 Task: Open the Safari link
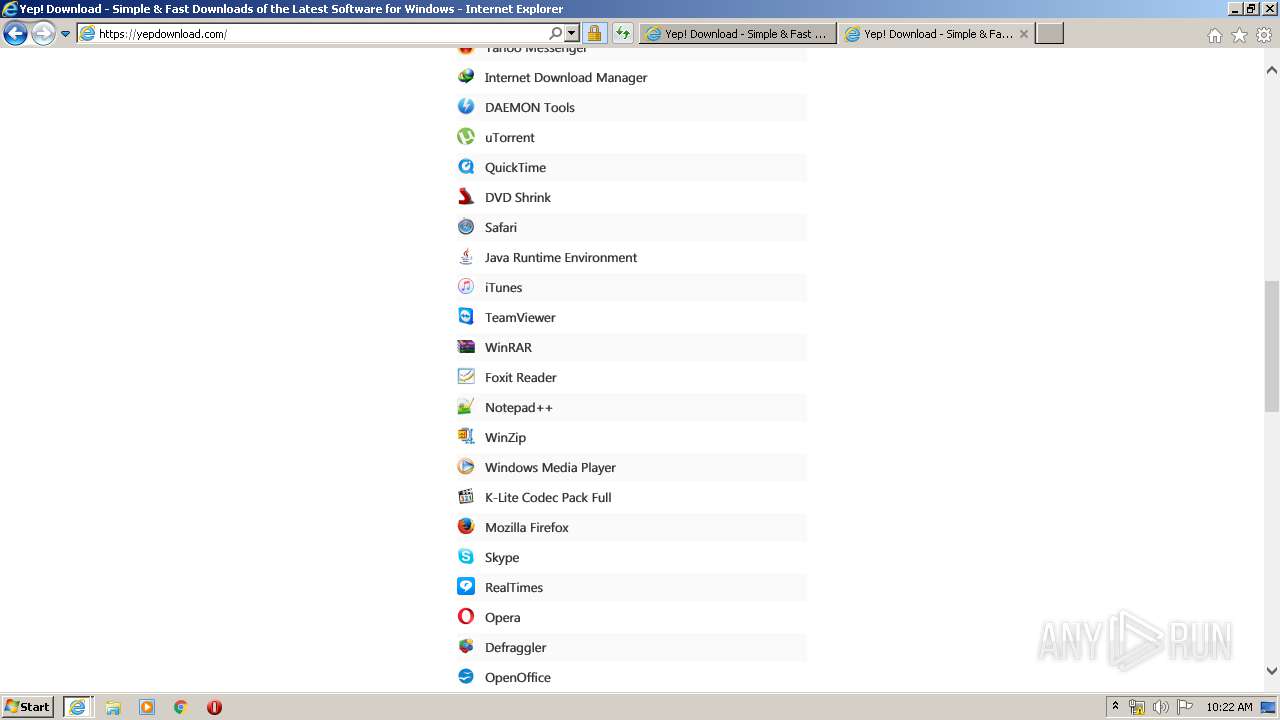pyautogui.click(x=501, y=227)
